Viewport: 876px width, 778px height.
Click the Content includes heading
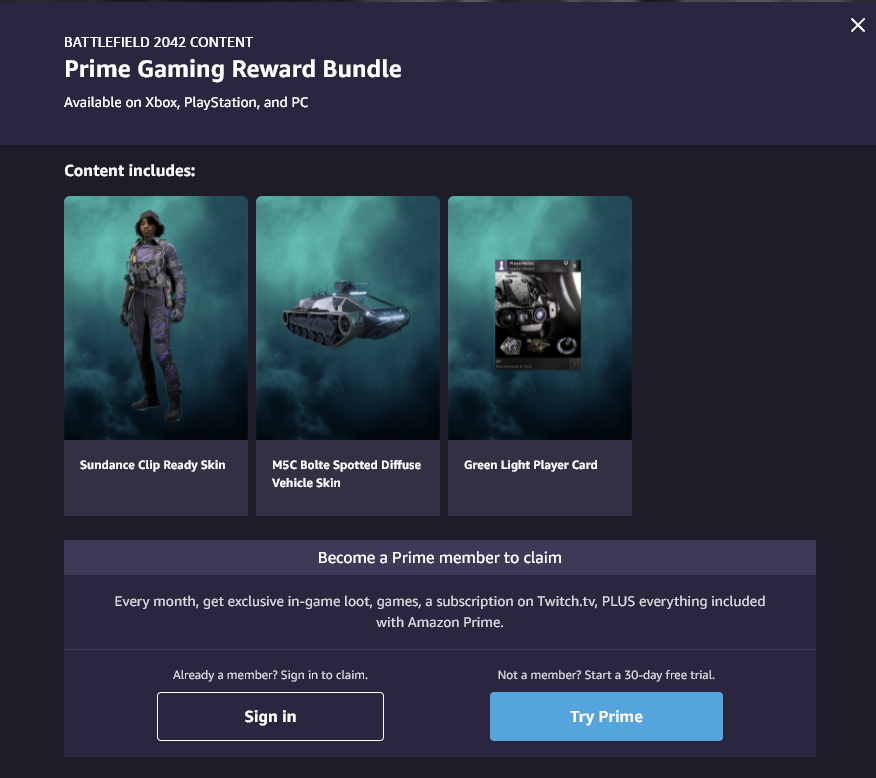pyautogui.click(x=129, y=171)
